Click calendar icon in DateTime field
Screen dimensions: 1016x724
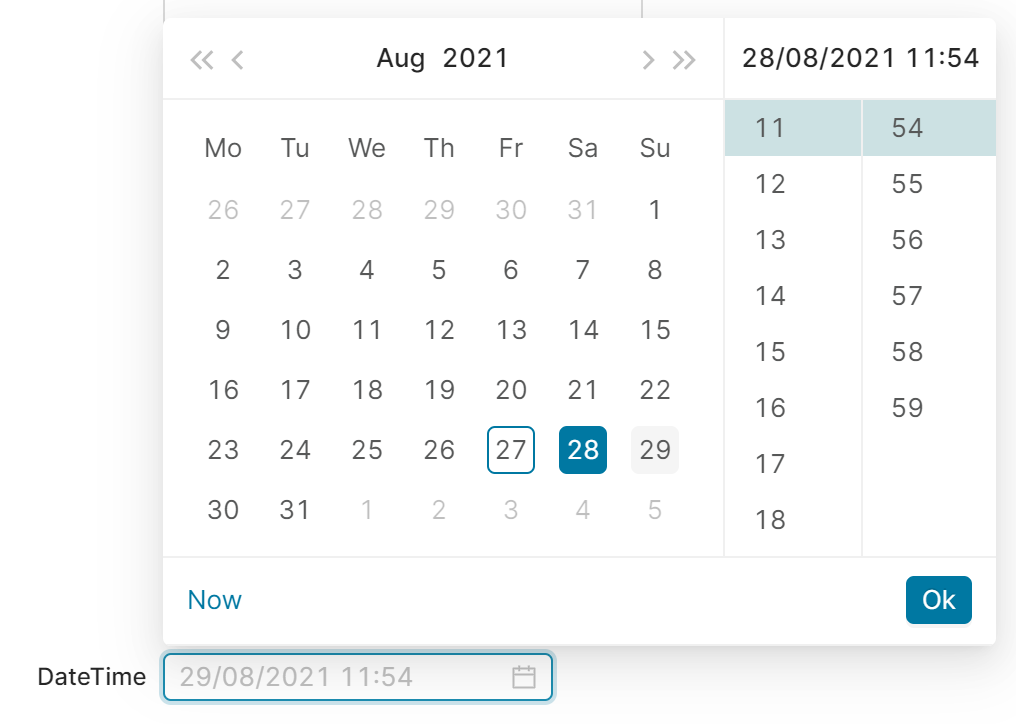pos(524,677)
